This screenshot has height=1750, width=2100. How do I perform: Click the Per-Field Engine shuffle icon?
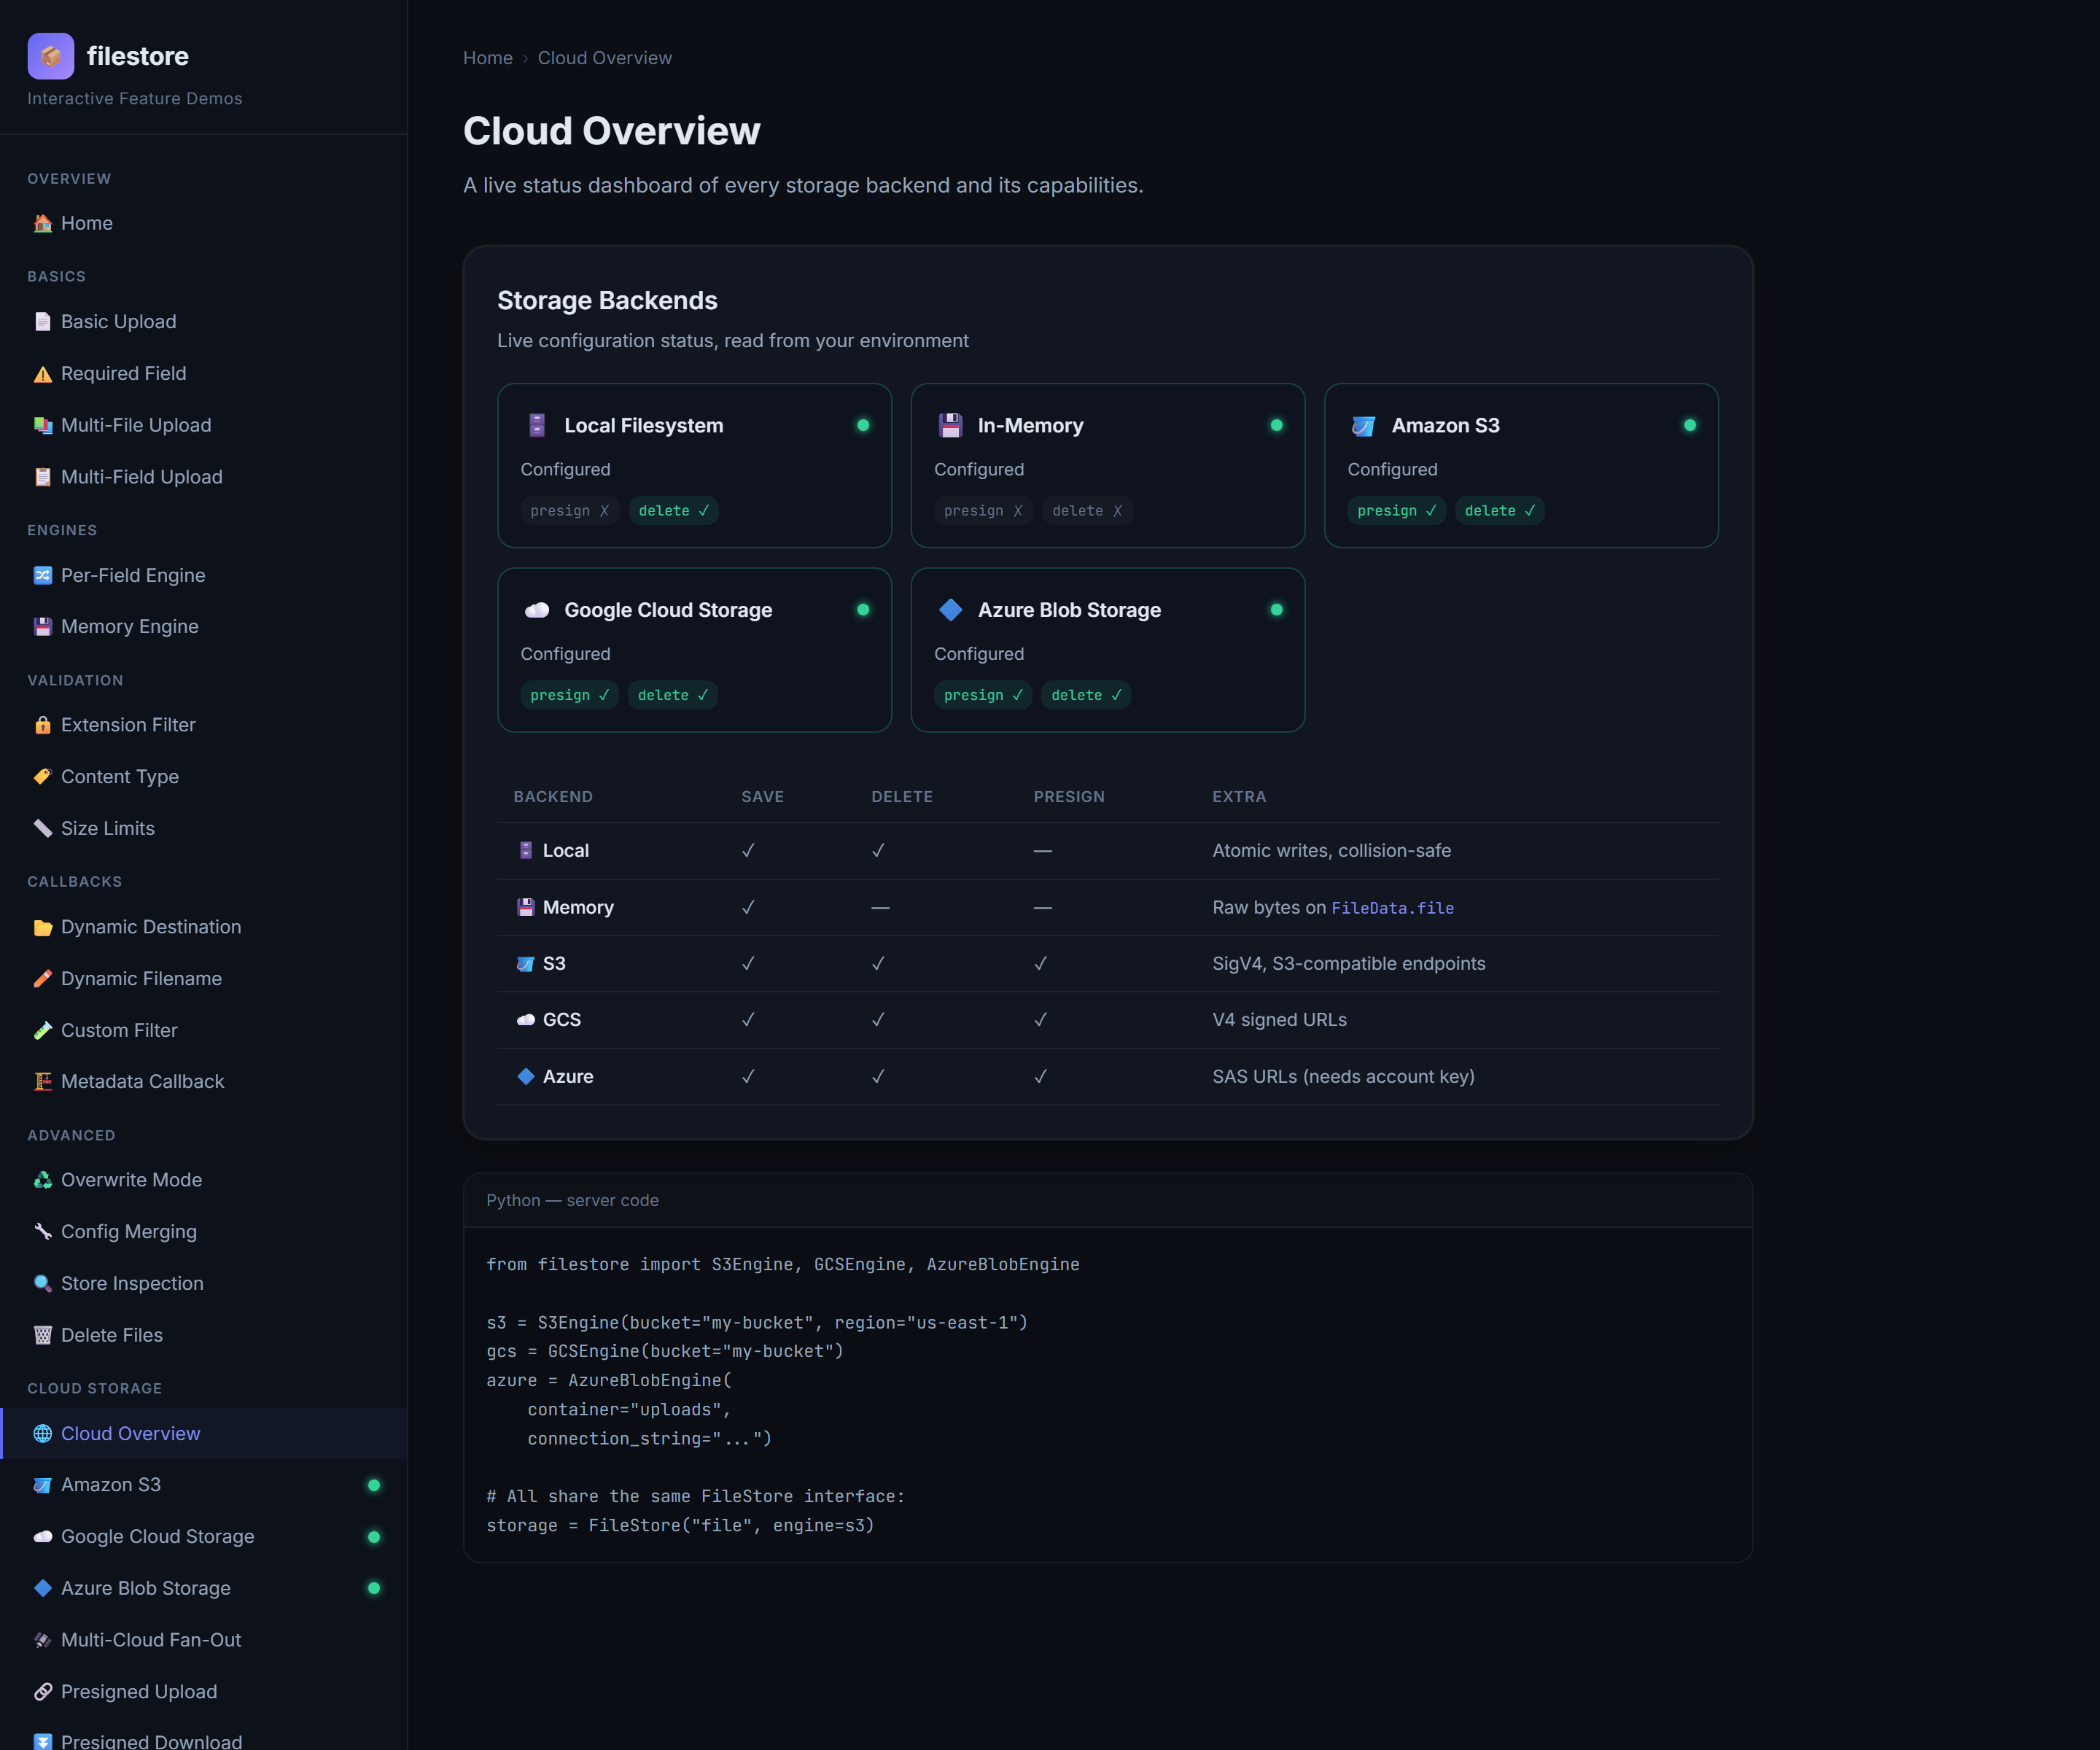click(x=42, y=575)
